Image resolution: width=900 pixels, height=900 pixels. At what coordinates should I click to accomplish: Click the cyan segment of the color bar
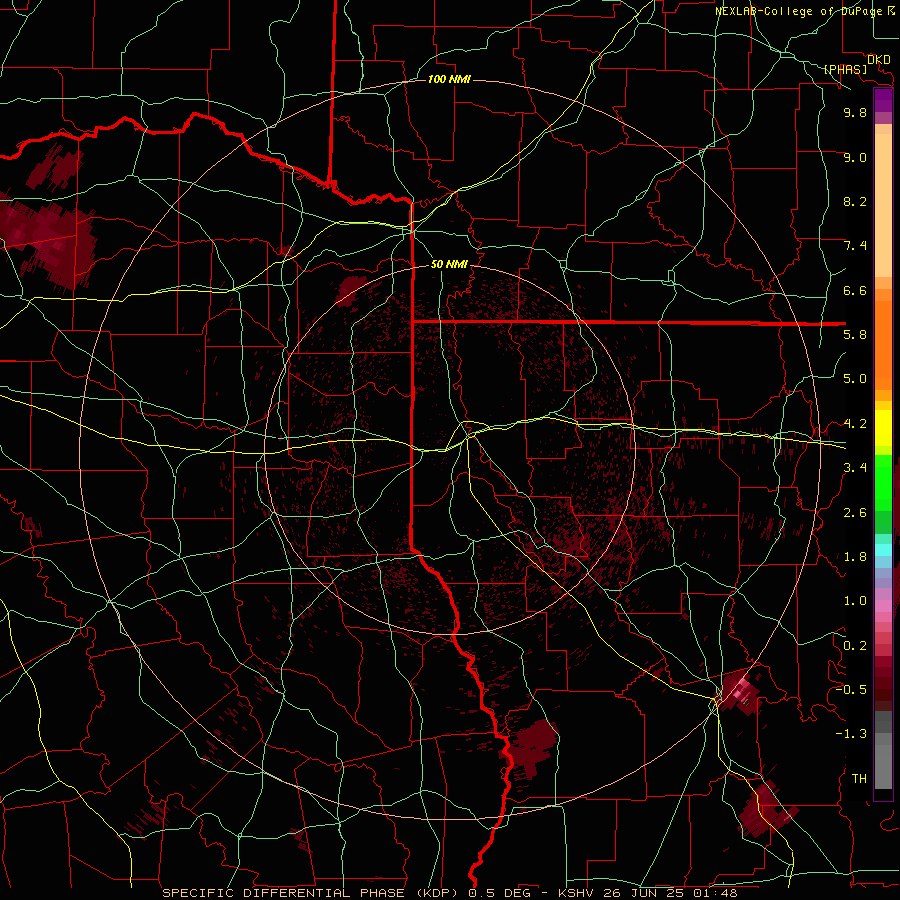click(883, 550)
